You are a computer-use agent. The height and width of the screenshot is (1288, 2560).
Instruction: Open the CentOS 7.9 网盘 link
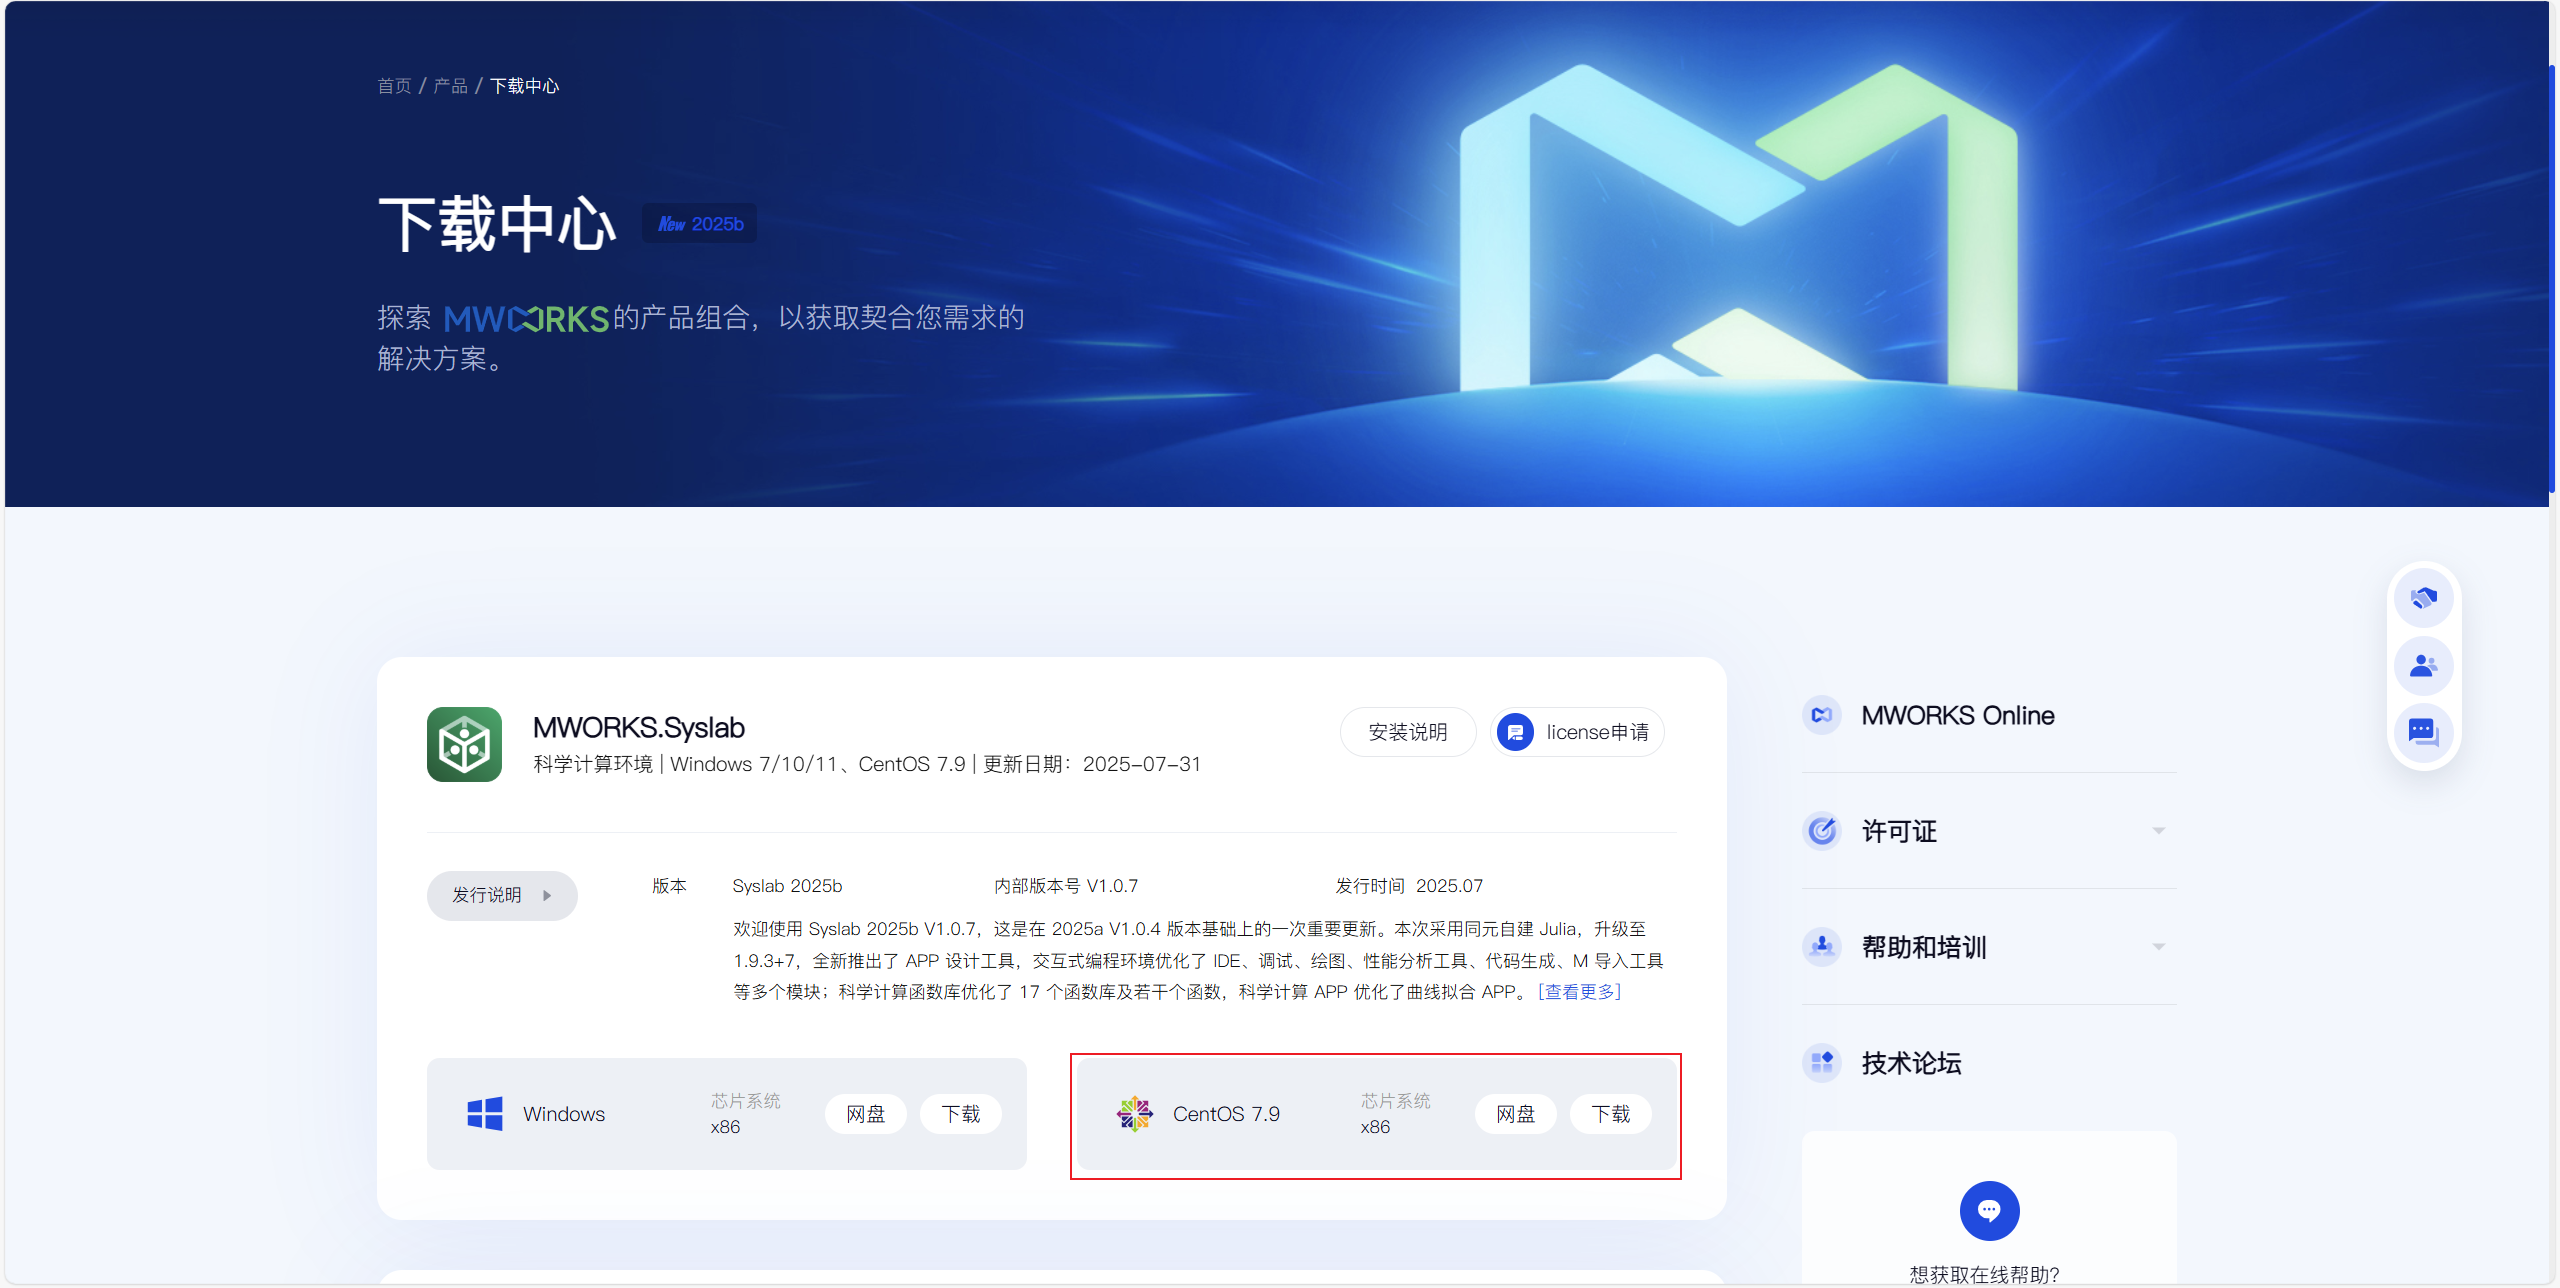tap(1515, 1114)
